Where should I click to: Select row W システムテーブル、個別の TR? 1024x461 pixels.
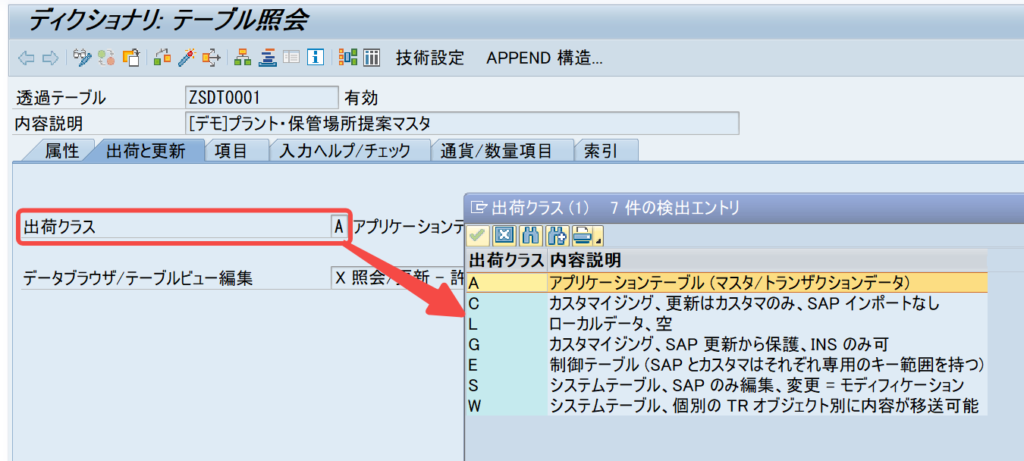click(x=727, y=405)
